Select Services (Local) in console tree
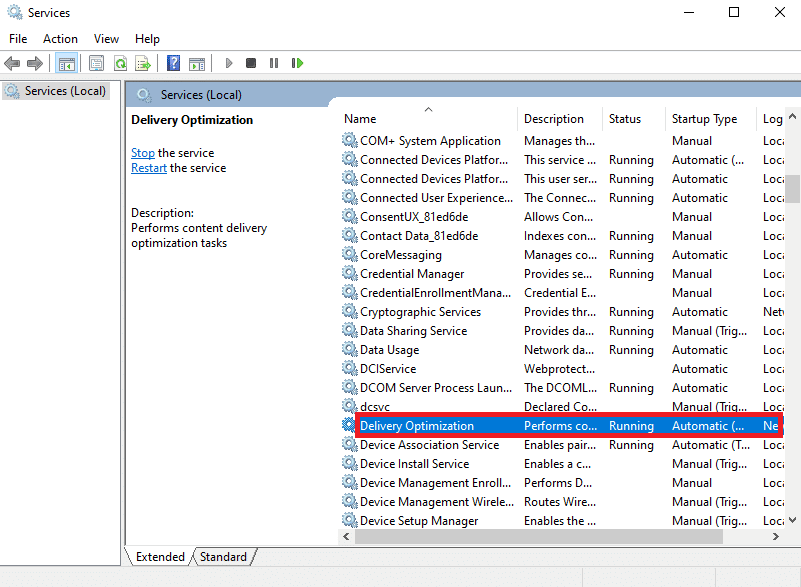 click(56, 91)
